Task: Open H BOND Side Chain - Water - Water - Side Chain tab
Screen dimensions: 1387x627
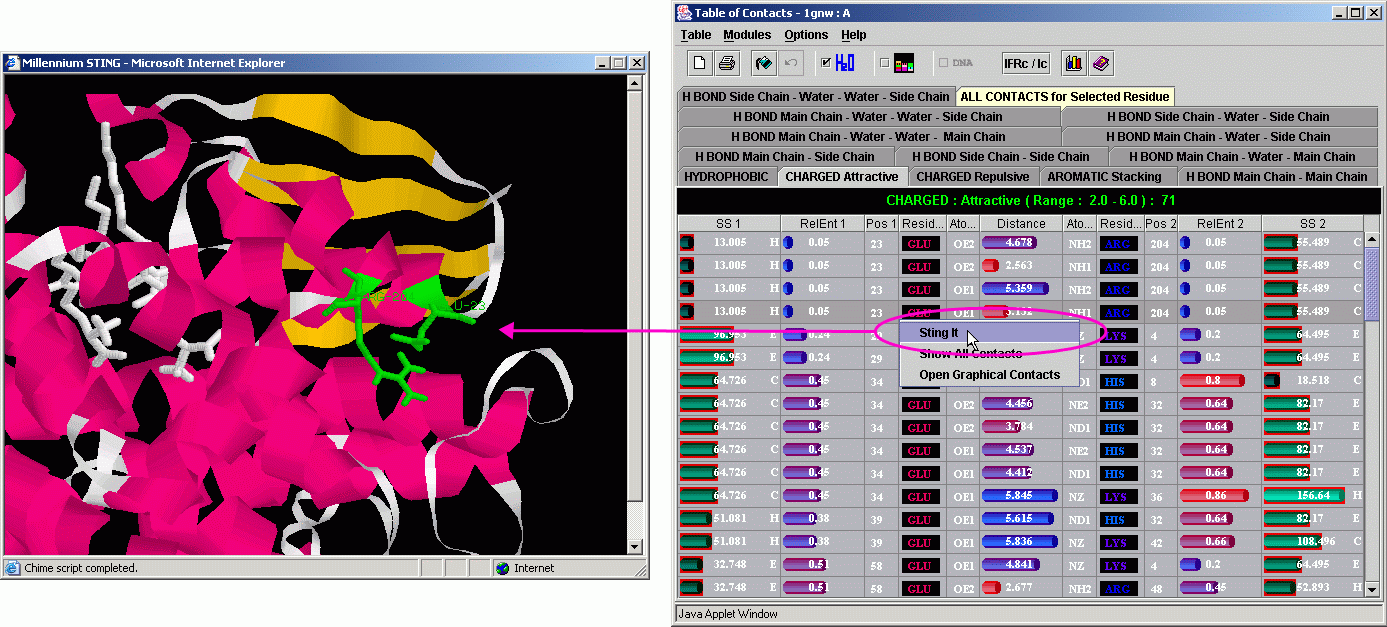Action: 815,97
